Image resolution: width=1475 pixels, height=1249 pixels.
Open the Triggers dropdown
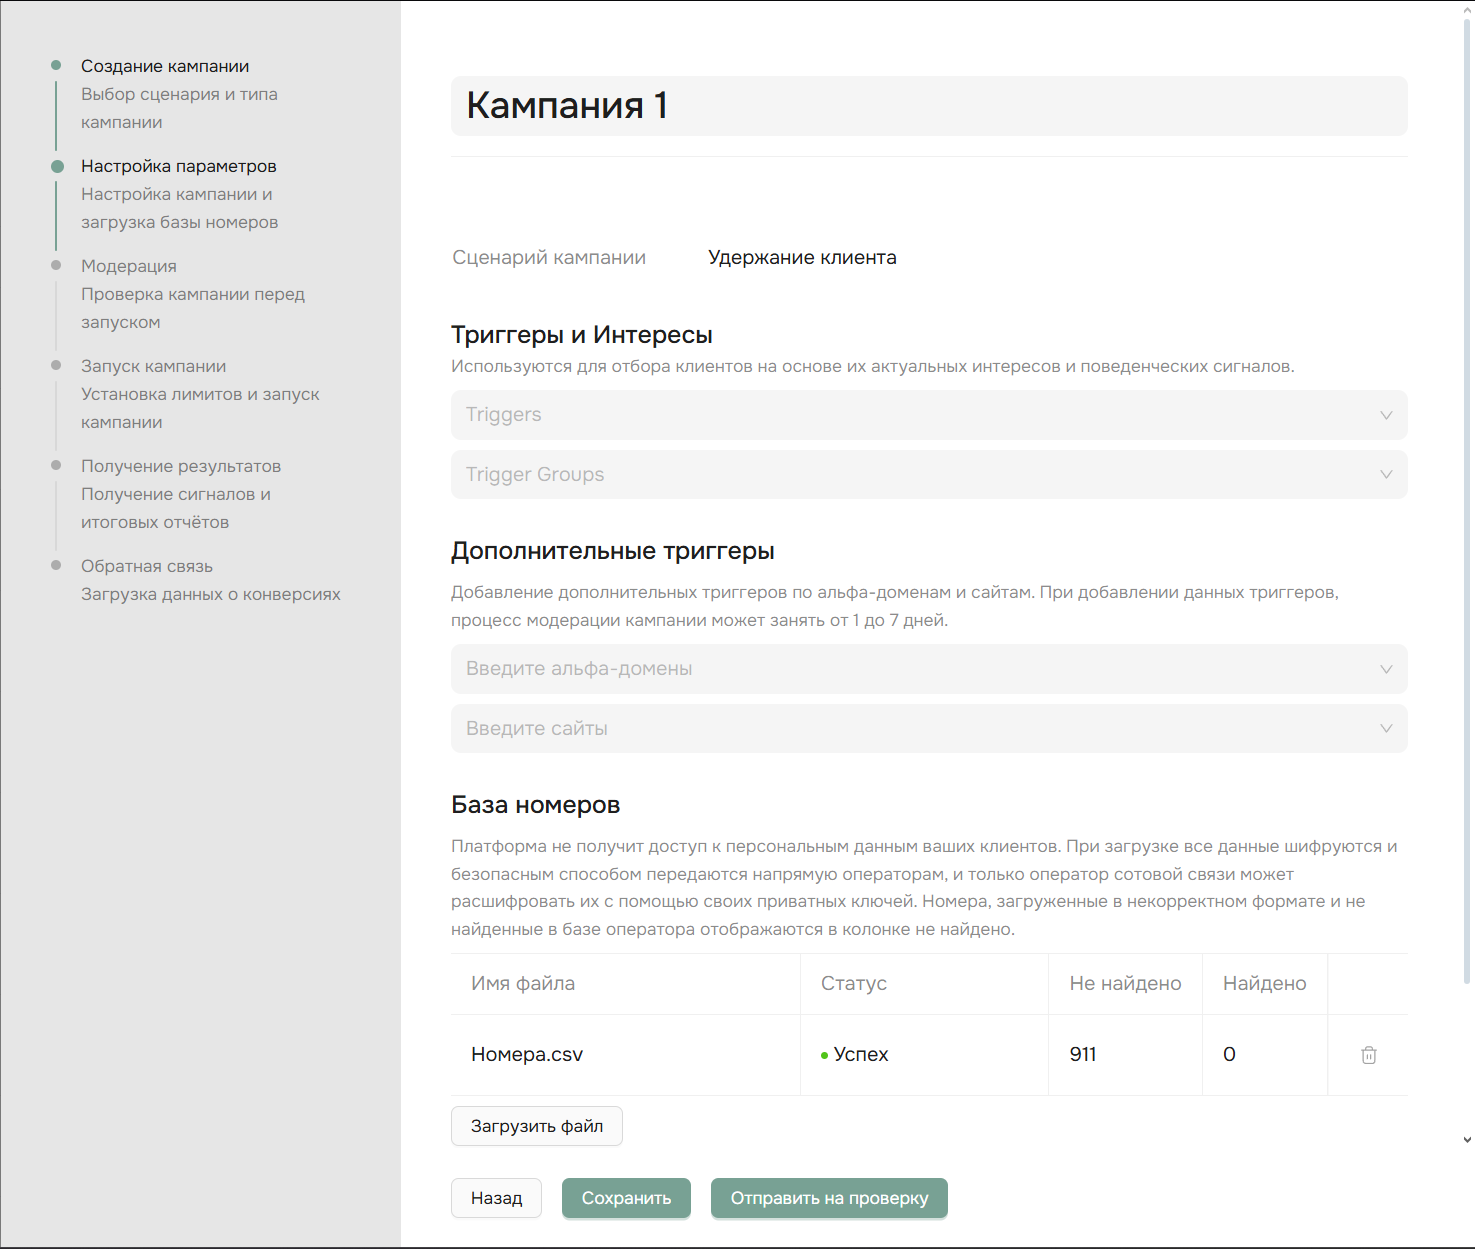point(928,415)
